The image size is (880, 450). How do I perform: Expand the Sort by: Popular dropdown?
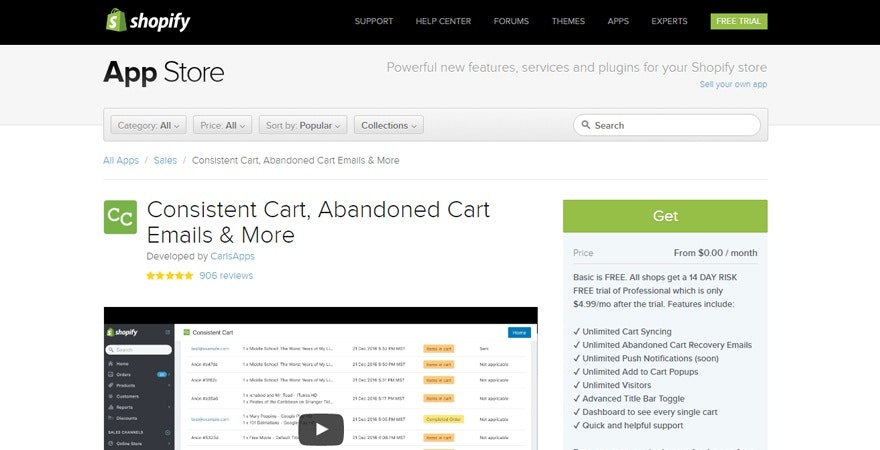(303, 125)
